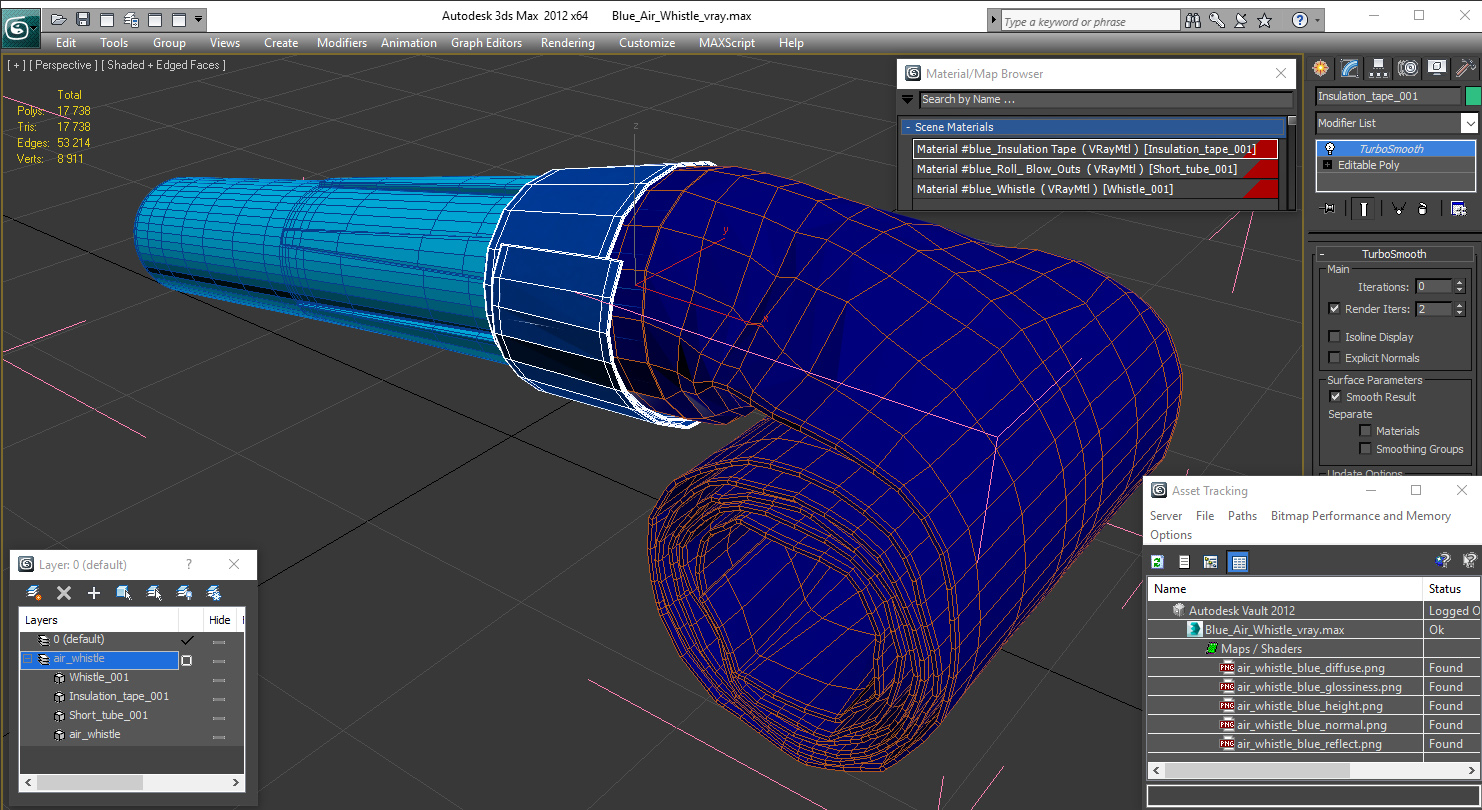Open Asset Tracking Paths menu
The width and height of the screenshot is (1482, 810).
tap(1242, 516)
